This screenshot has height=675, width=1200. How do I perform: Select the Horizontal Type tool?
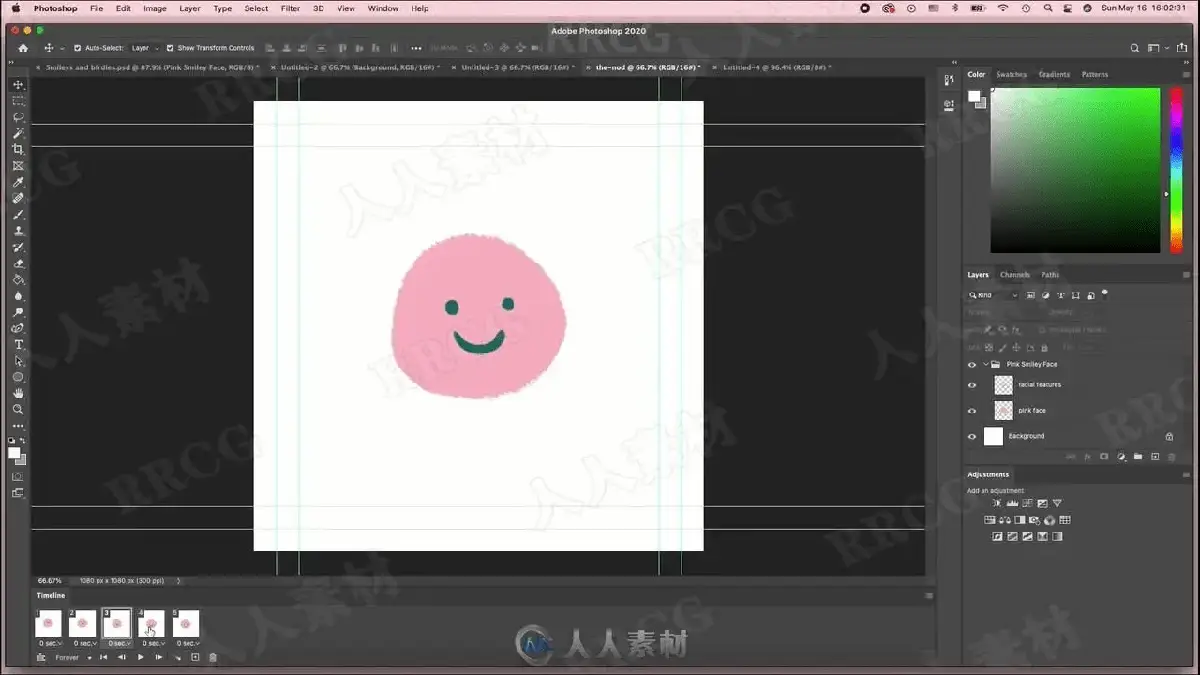pyautogui.click(x=18, y=345)
